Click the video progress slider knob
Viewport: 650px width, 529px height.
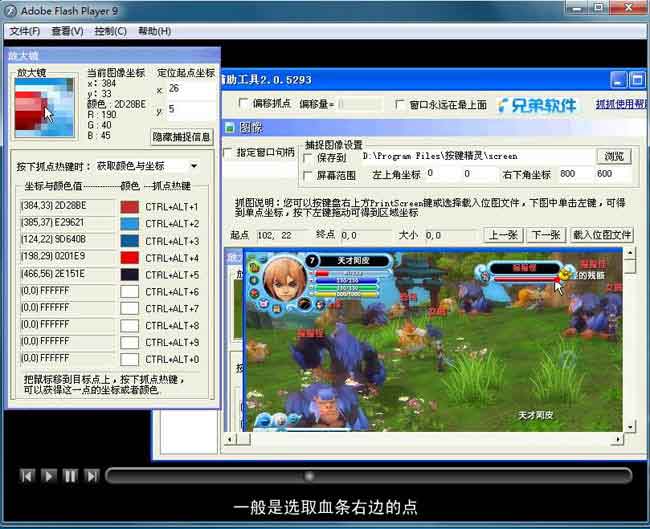pyautogui.click(x=309, y=476)
